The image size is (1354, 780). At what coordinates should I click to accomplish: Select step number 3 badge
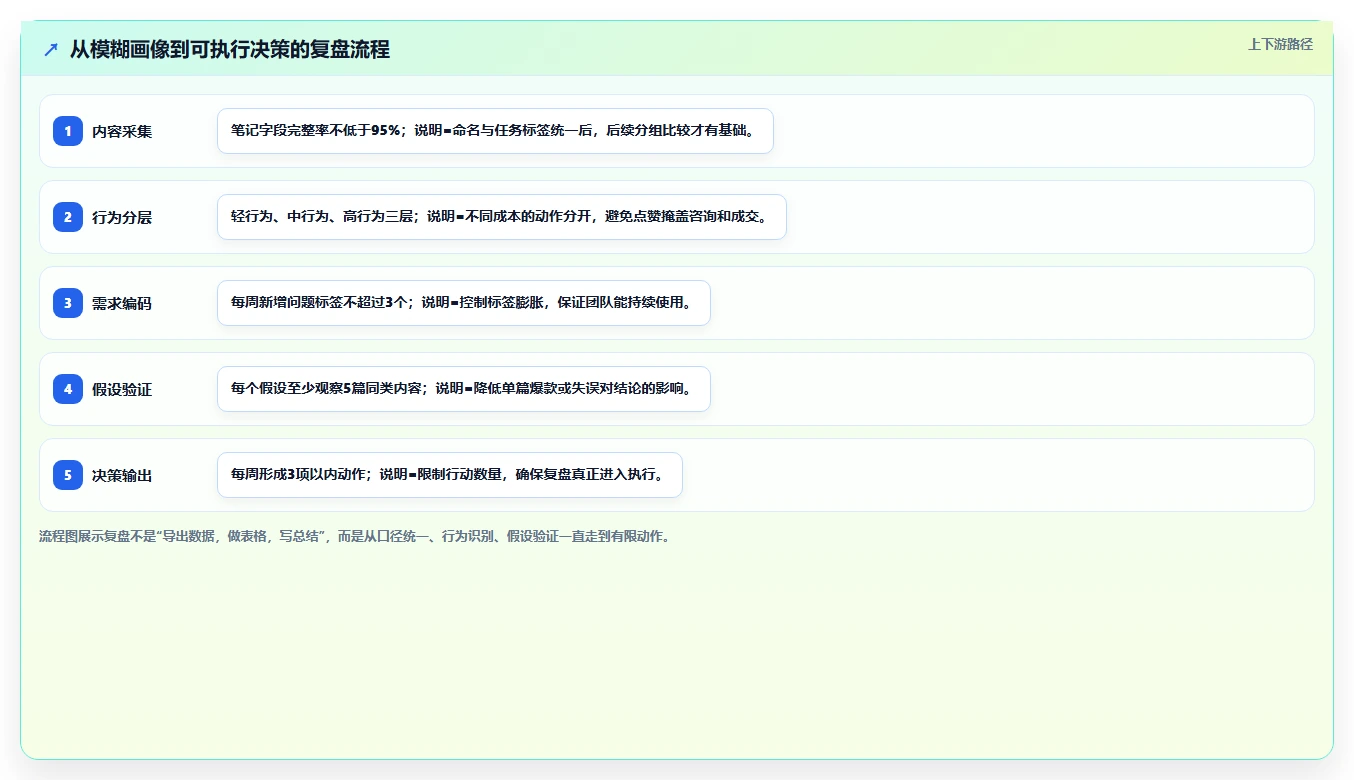(x=68, y=303)
